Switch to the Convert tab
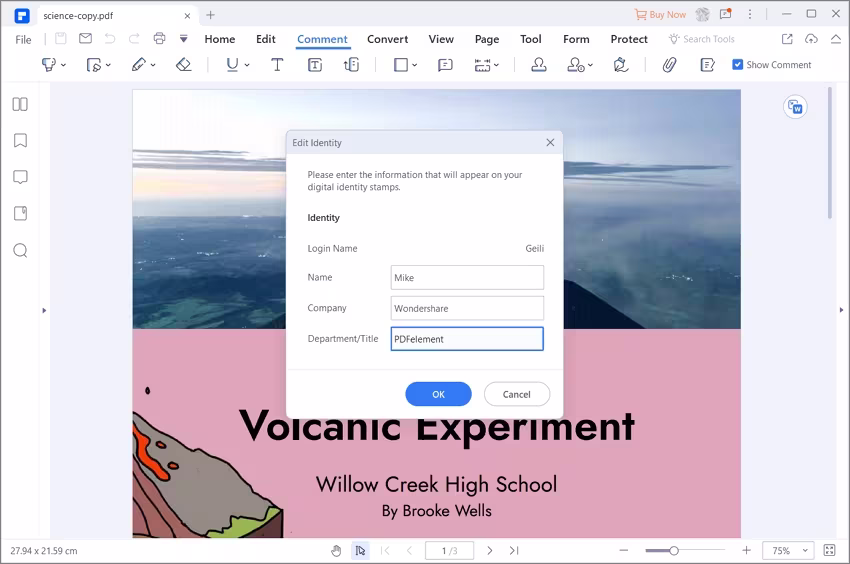 pos(388,39)
